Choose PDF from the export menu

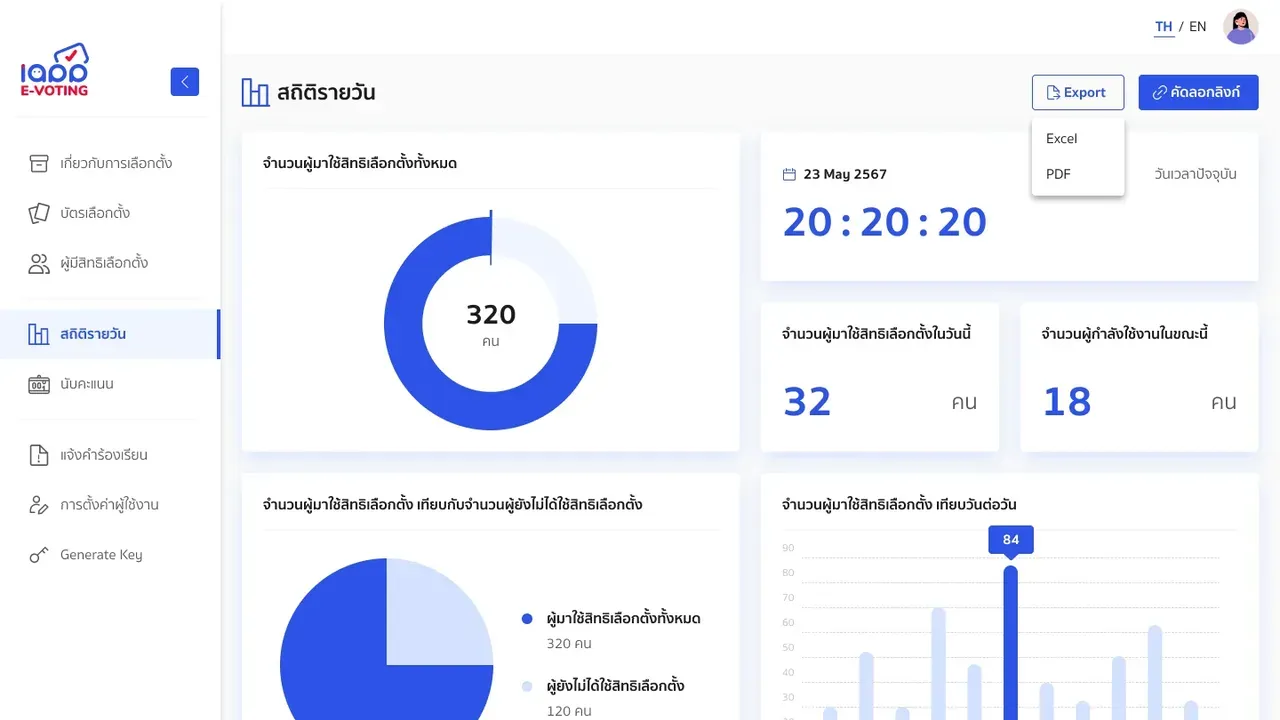[x=1078, y=174]
